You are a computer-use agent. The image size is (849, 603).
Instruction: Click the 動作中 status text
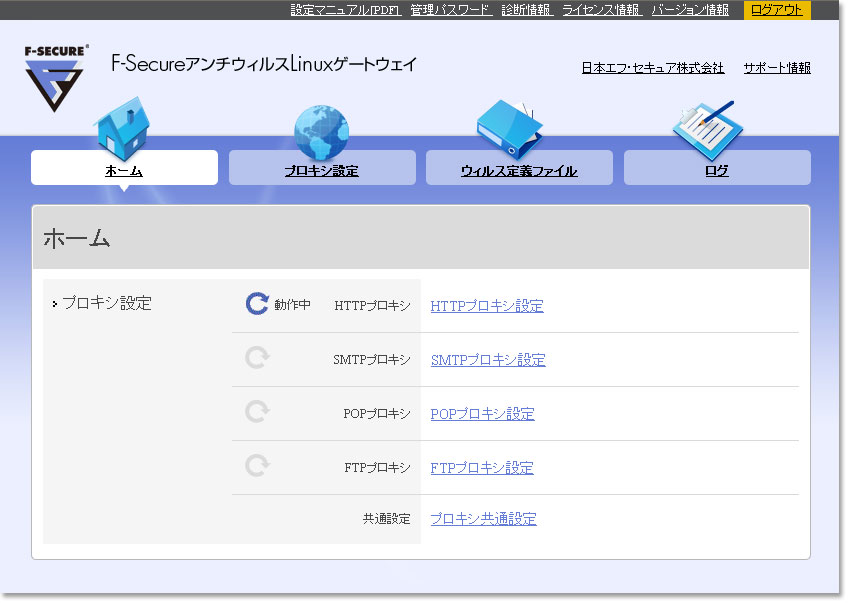tap(292, 305)
